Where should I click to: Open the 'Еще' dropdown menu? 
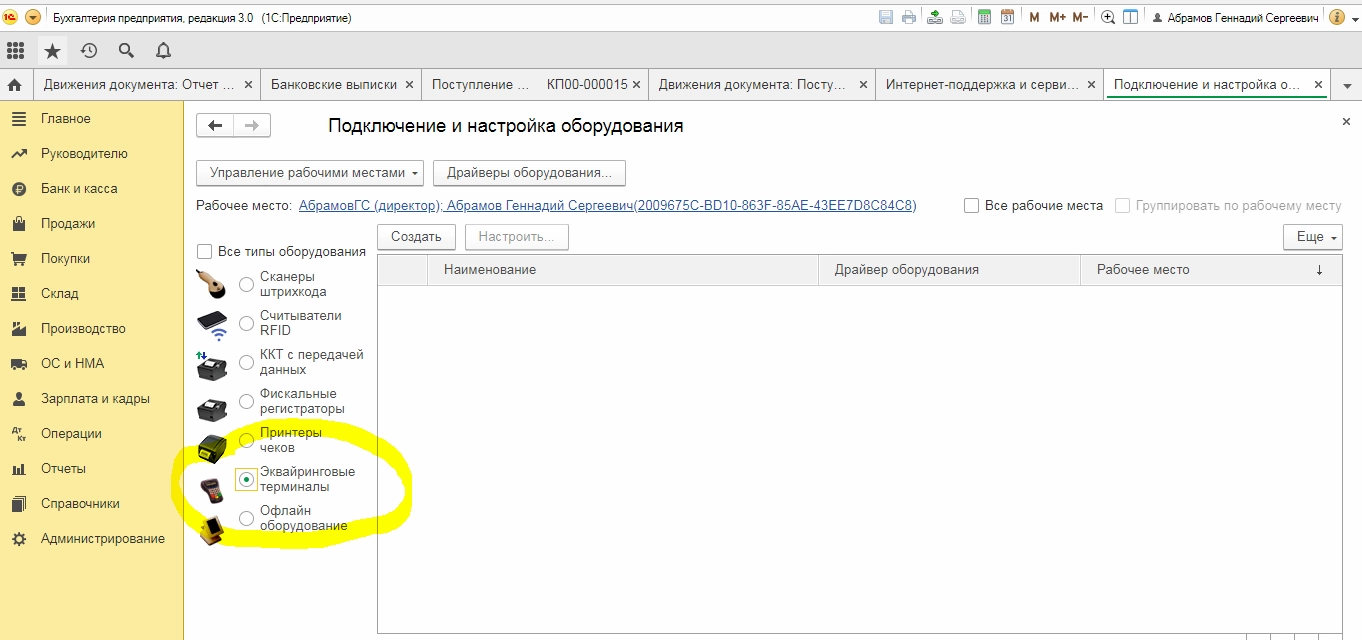click(1312, 237)
